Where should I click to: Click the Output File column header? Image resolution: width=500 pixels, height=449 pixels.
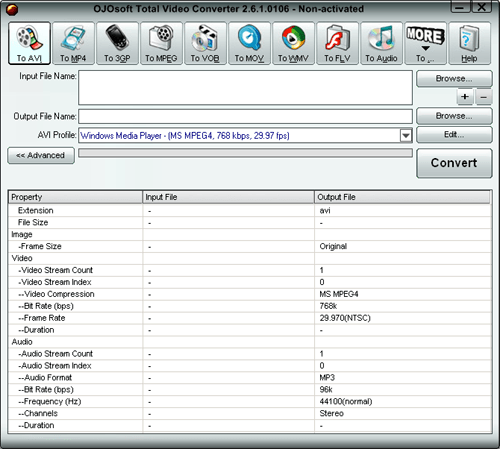[x=402, y=197]
